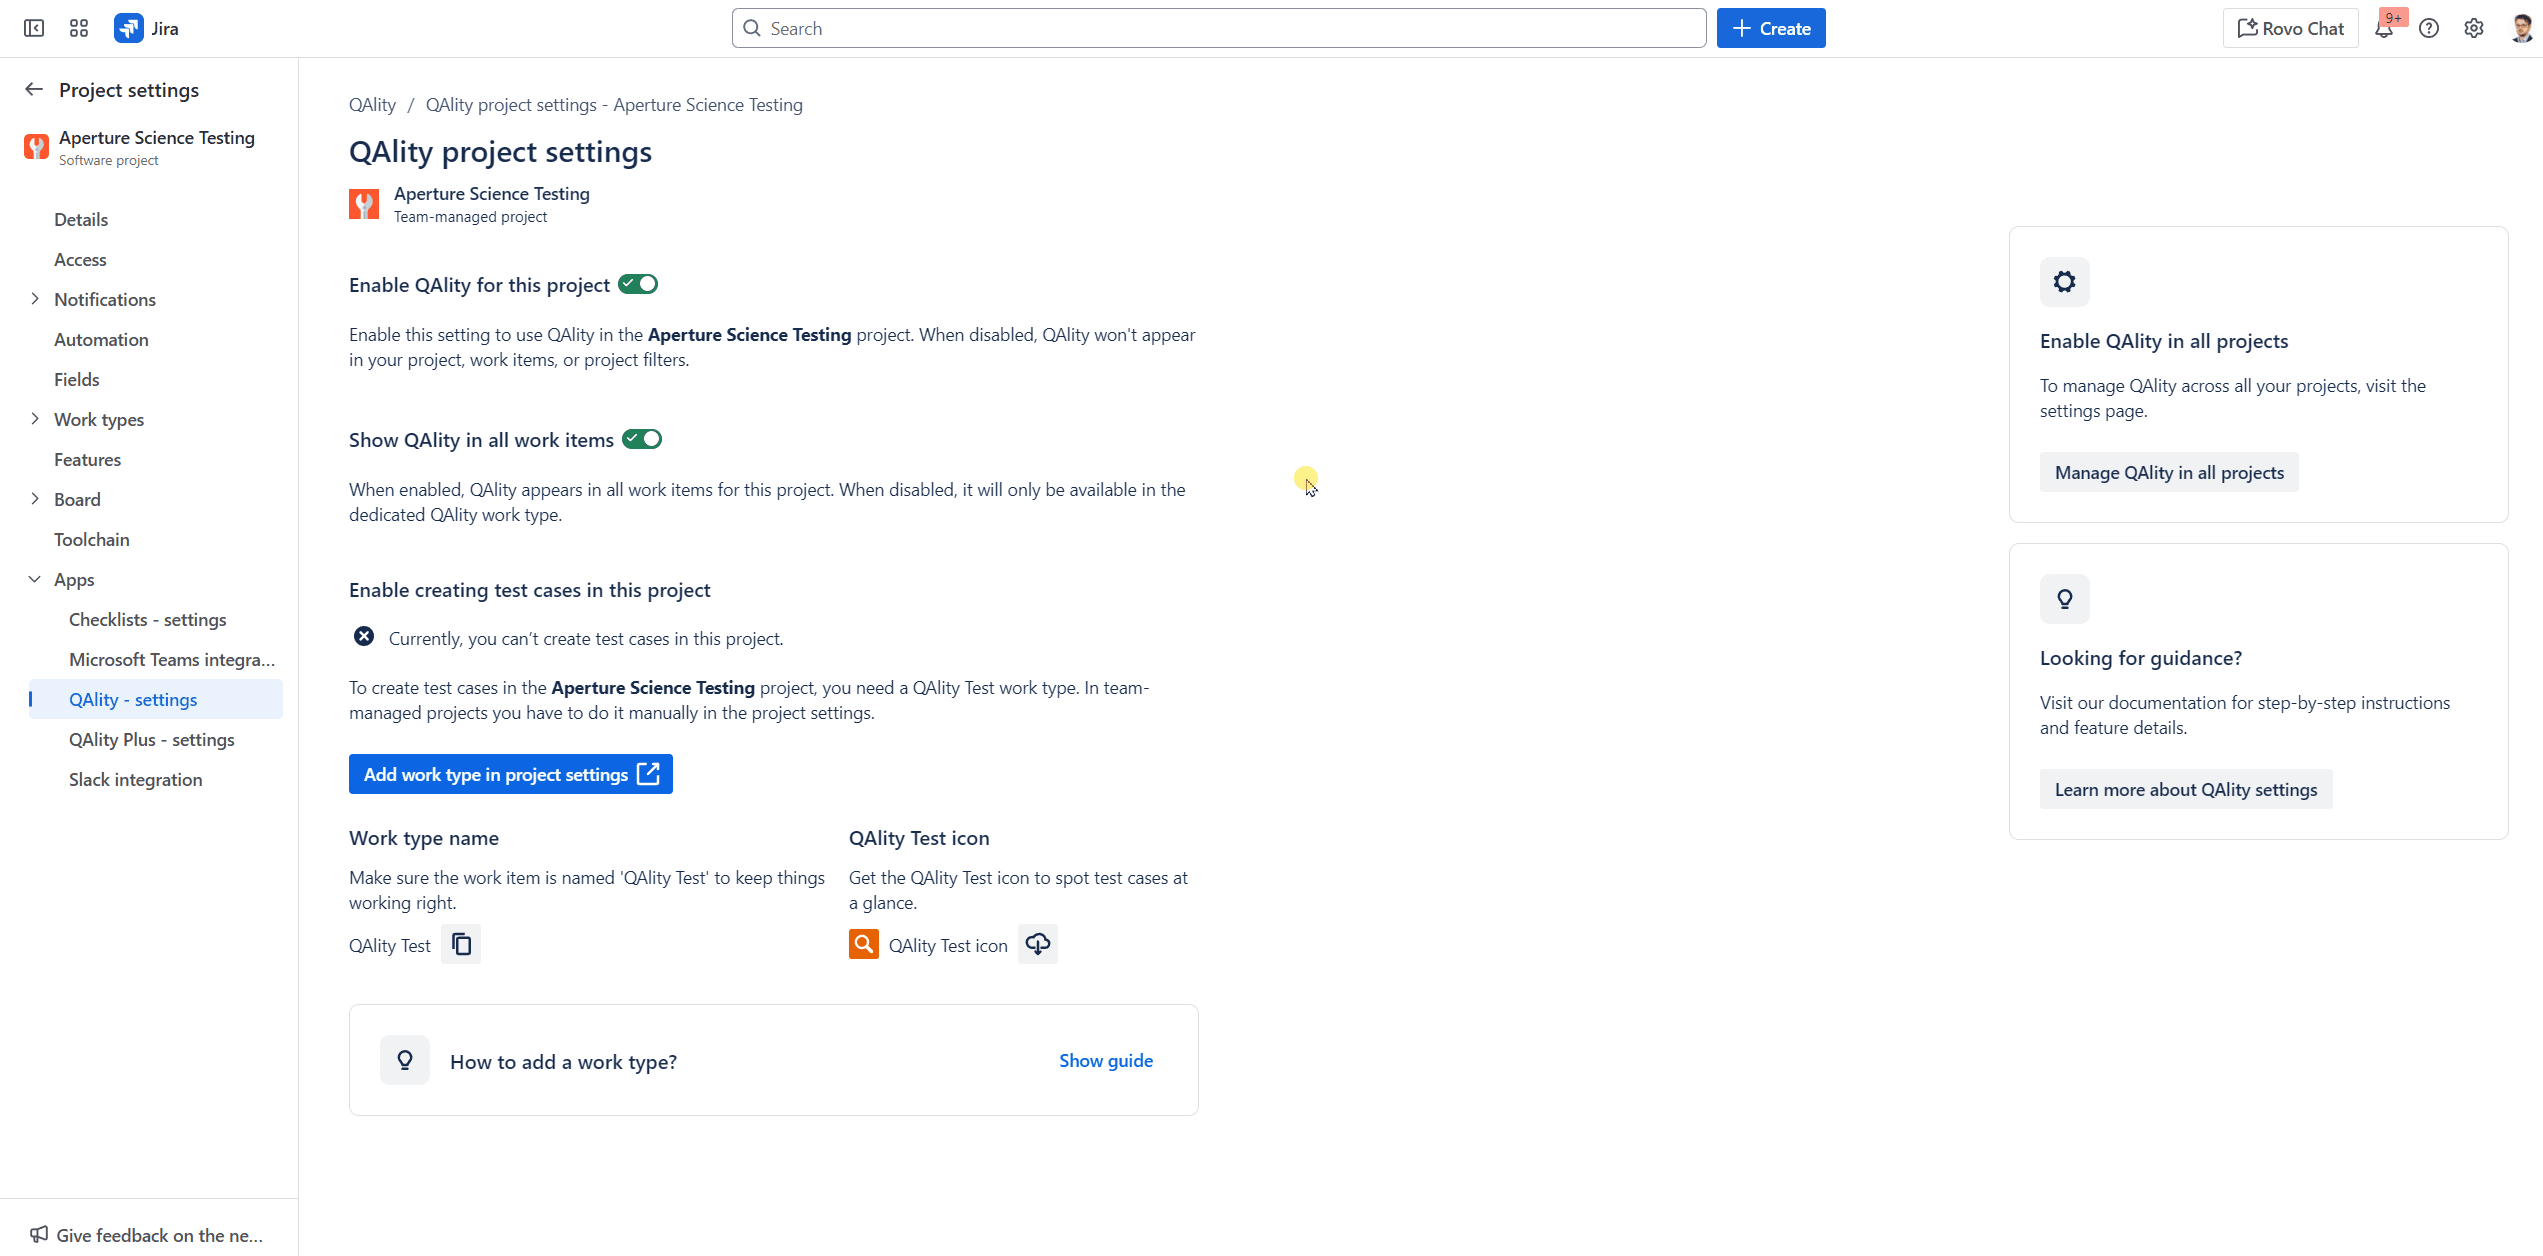The width and height of the screenshot is (2543, 1256).
Task: Open the notifications bell icon
Action: pyautogui.click(x=2384, y=28)
